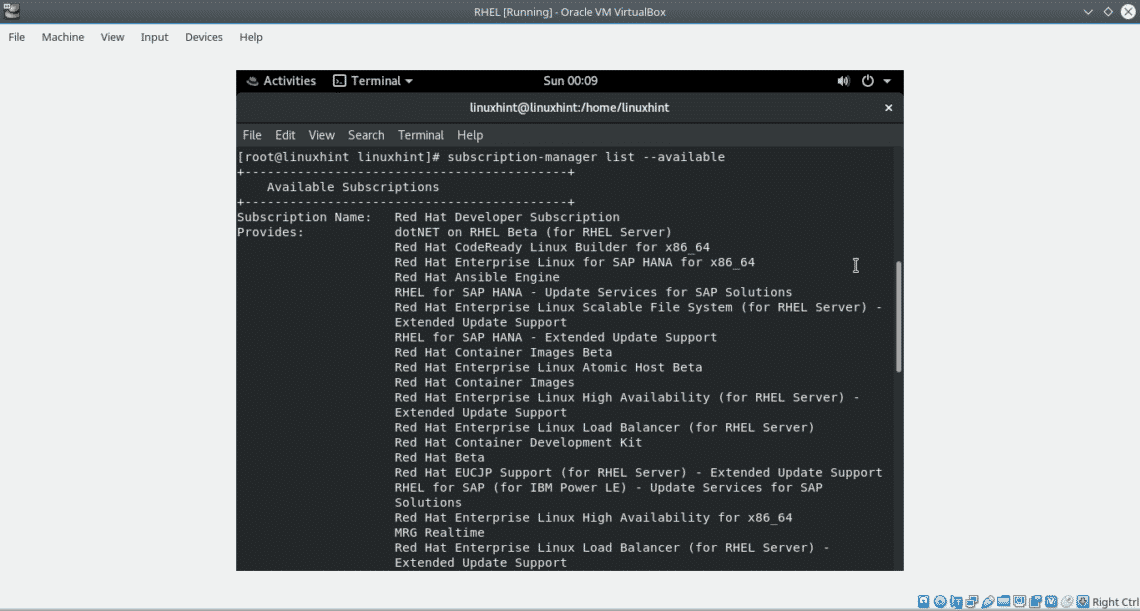1140x611 pixels.
Task: Click the audio status icon in VirtualBox bar
Action: click(x=956, y=602)
